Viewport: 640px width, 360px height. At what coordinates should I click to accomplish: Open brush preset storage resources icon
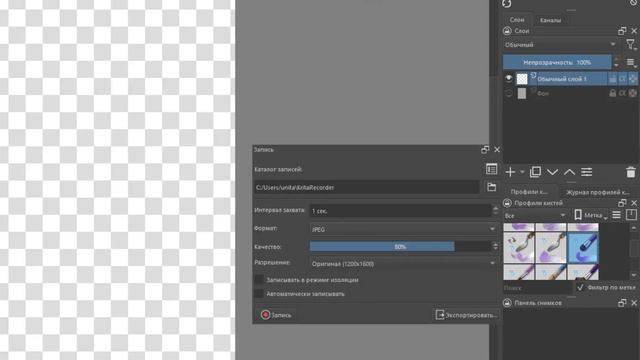pyautogui.click(x=631, y=215)
